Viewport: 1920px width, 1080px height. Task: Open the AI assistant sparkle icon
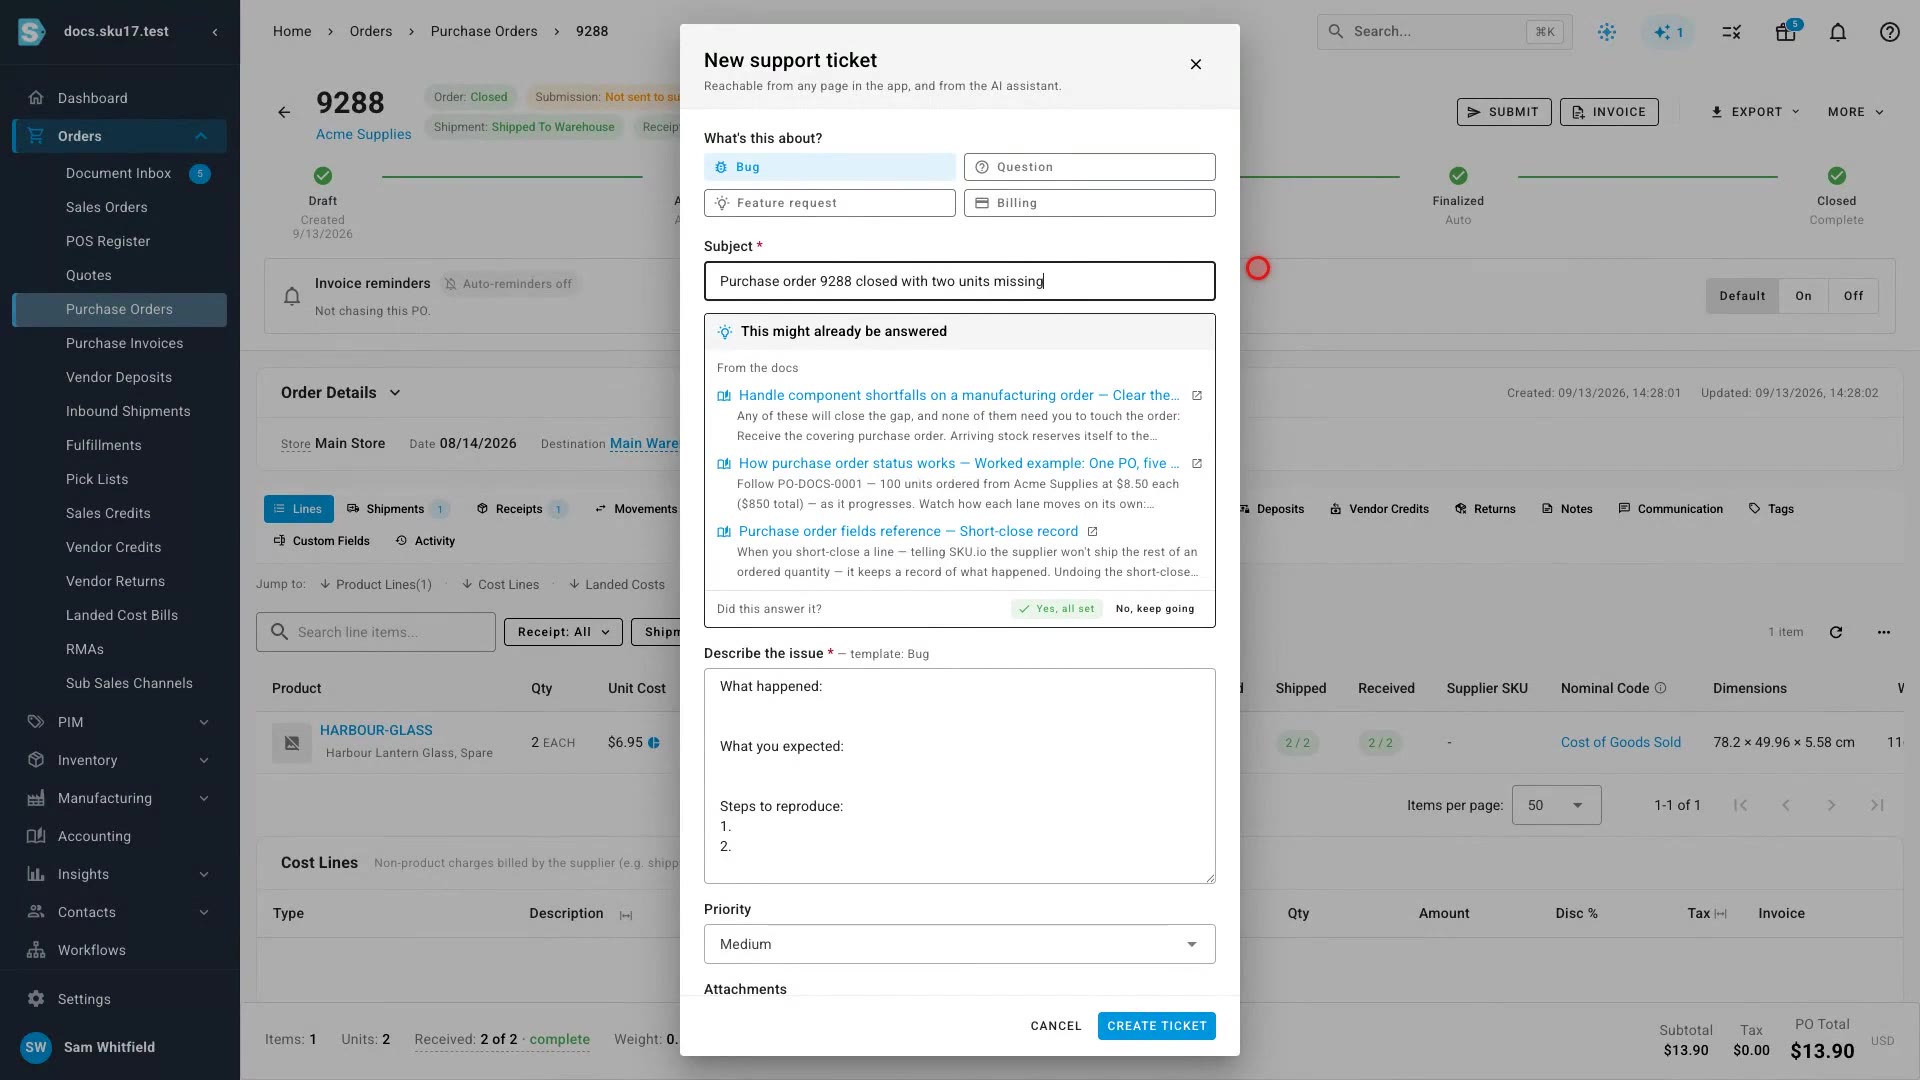1668,32
